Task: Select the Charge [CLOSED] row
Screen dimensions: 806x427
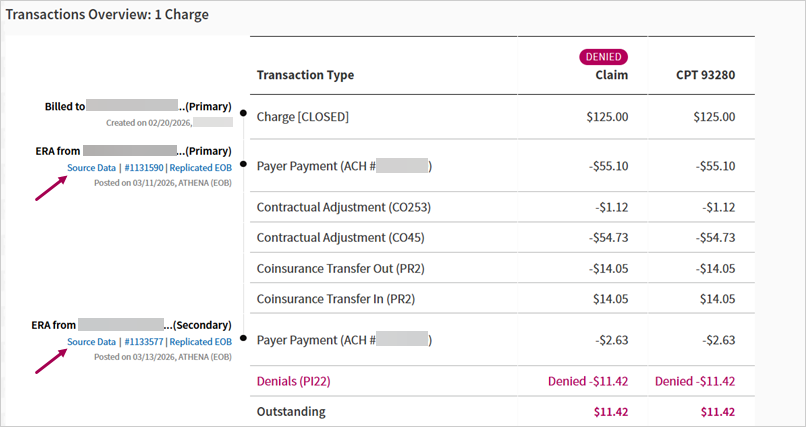Action: pos(502,117)
